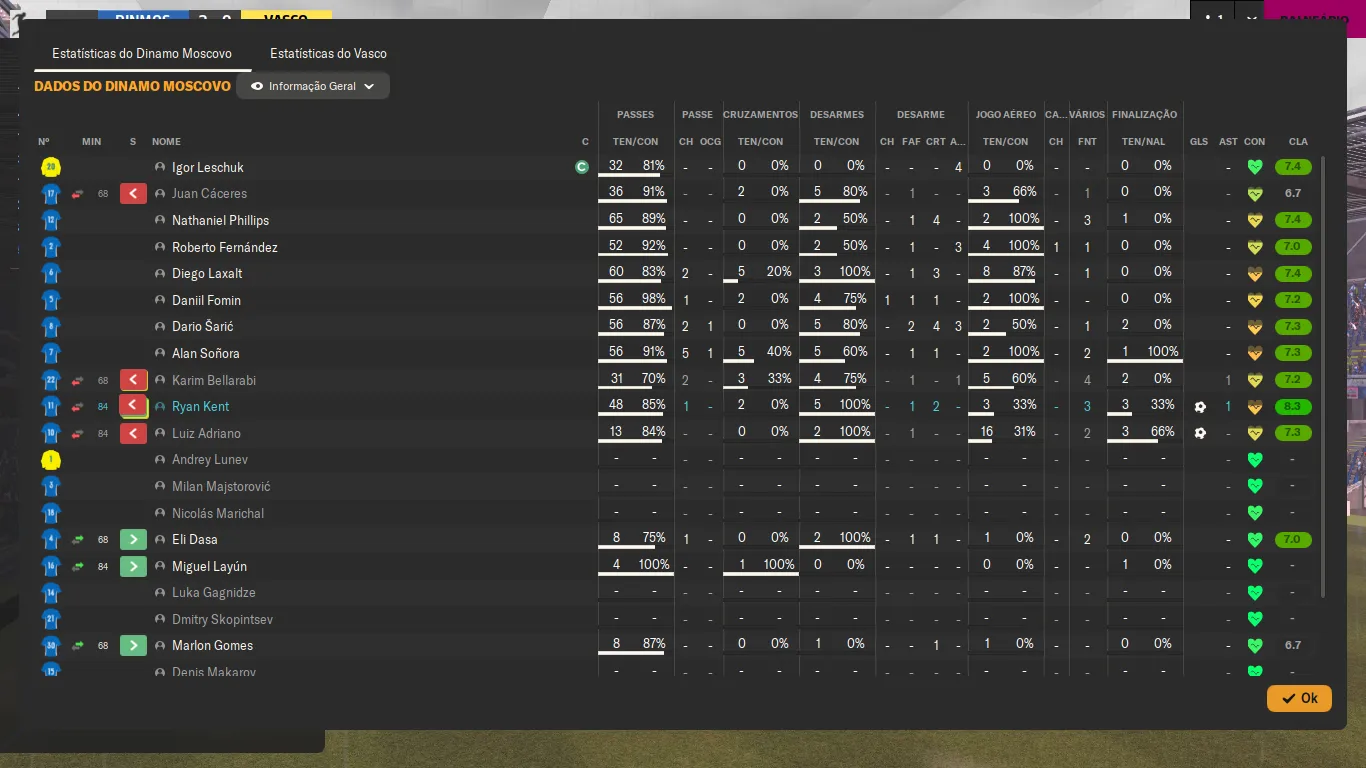Select Estatísticas do Dinamo Moscovo tab
The width and height of the screenshot is (1366, 768).
[142, 53]
